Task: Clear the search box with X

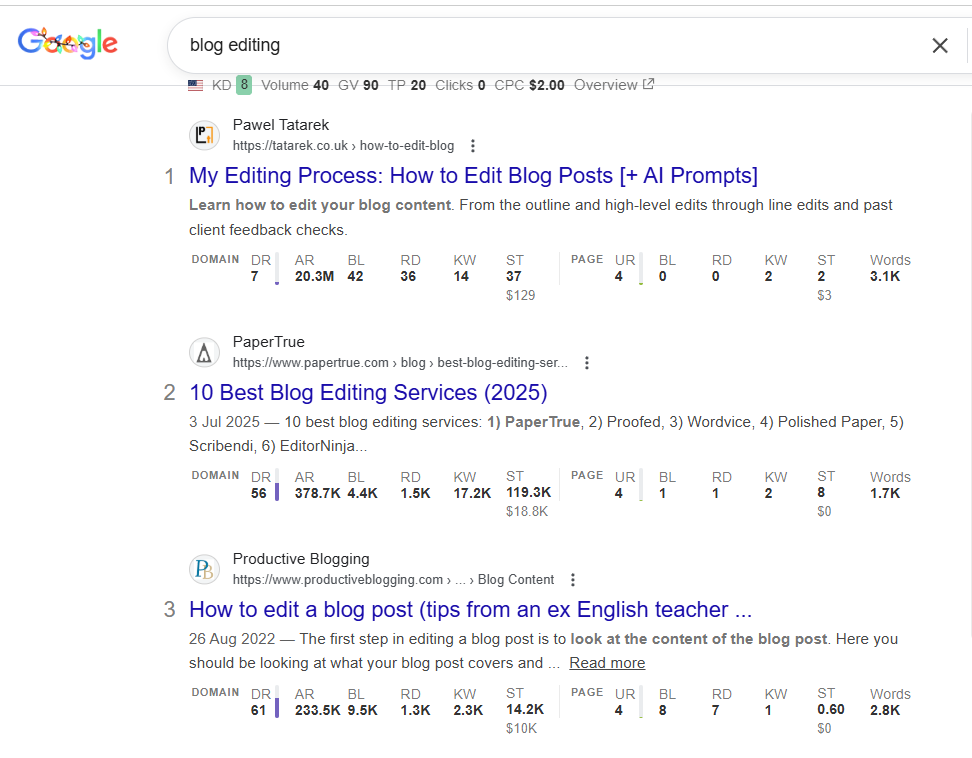Action: point(940,45)
